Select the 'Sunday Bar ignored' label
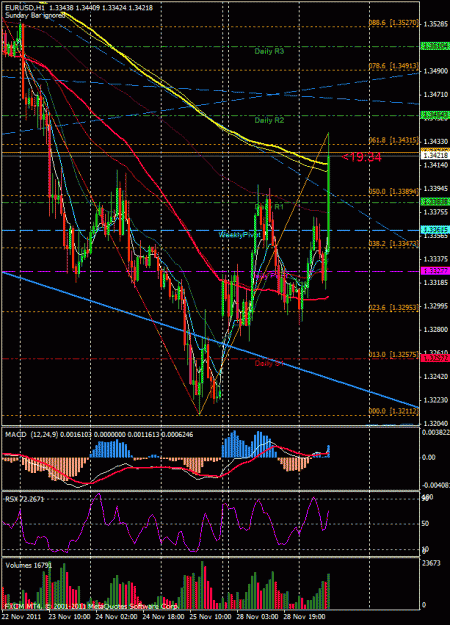450x625 pixels. coord(35,16)
